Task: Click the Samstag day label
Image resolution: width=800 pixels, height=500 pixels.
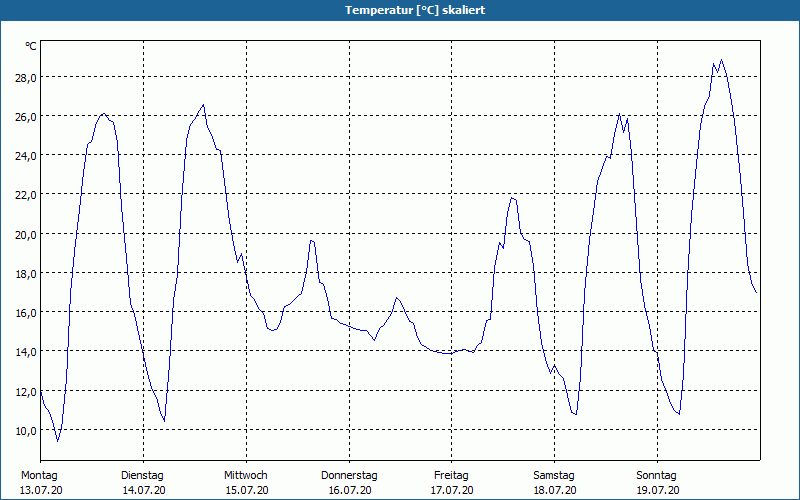Action: coord(554,476)
